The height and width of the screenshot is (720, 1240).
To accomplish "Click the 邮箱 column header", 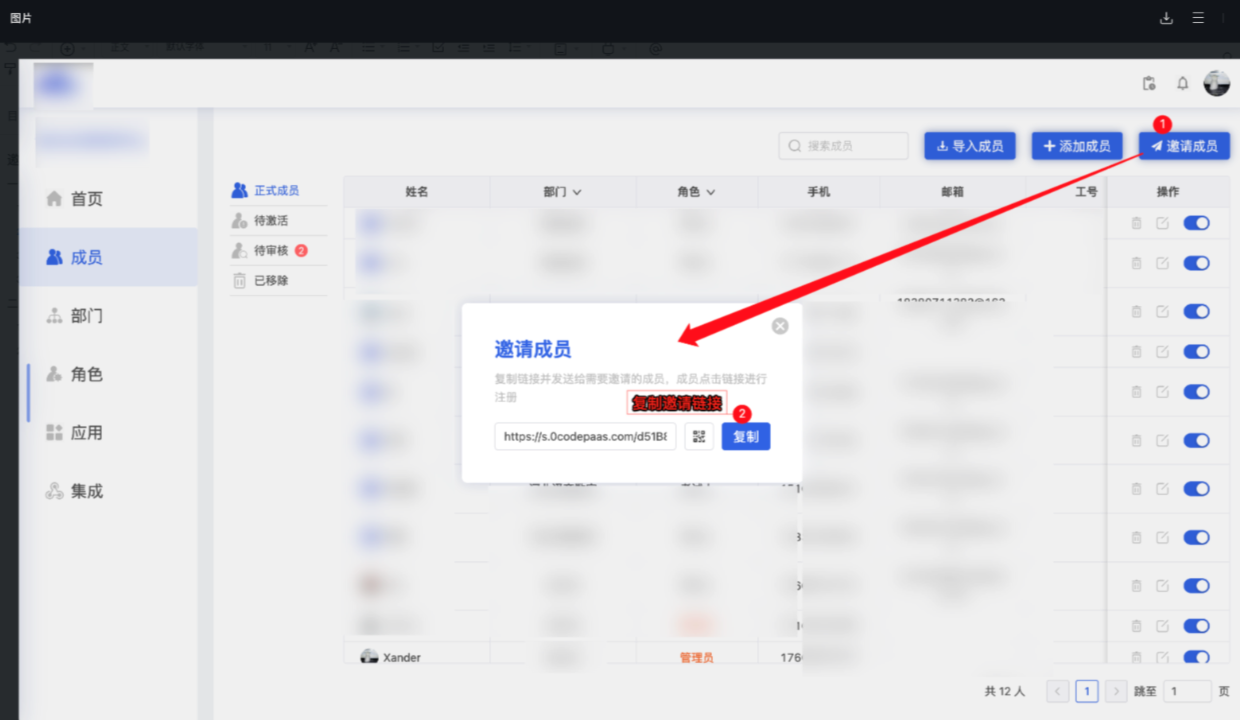I will [x=952, y=192].
